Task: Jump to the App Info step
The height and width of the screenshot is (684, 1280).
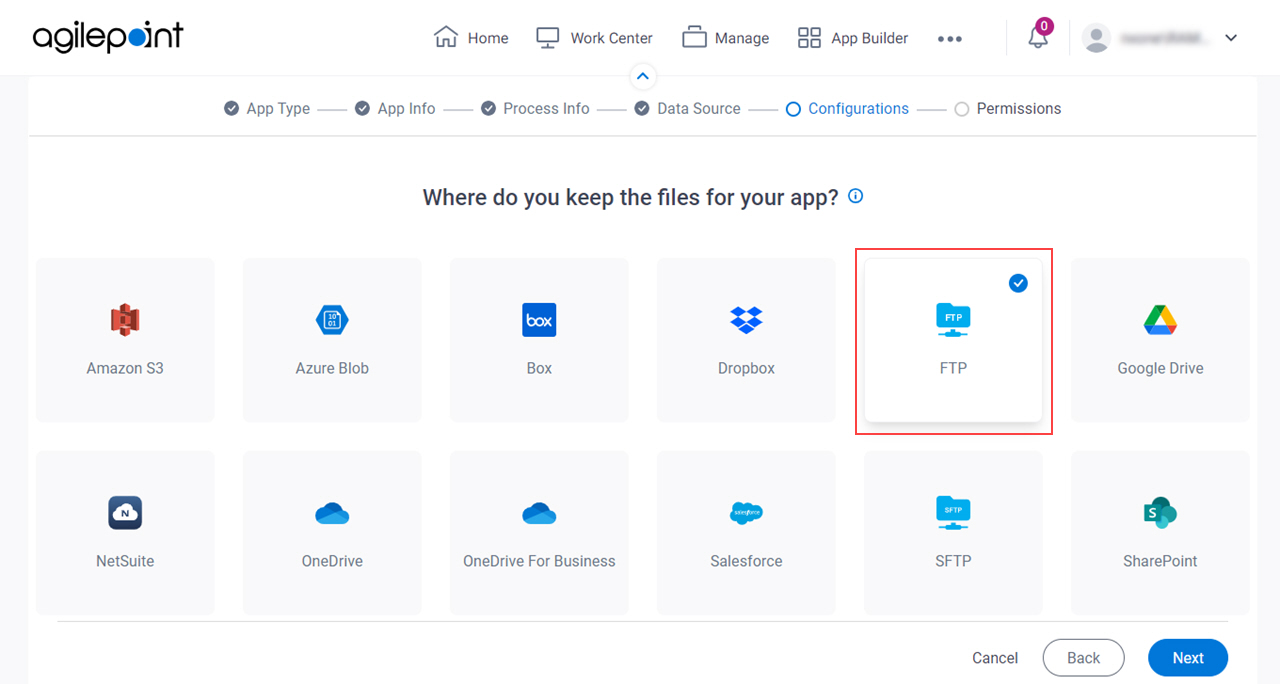Action: coord(395,108)
